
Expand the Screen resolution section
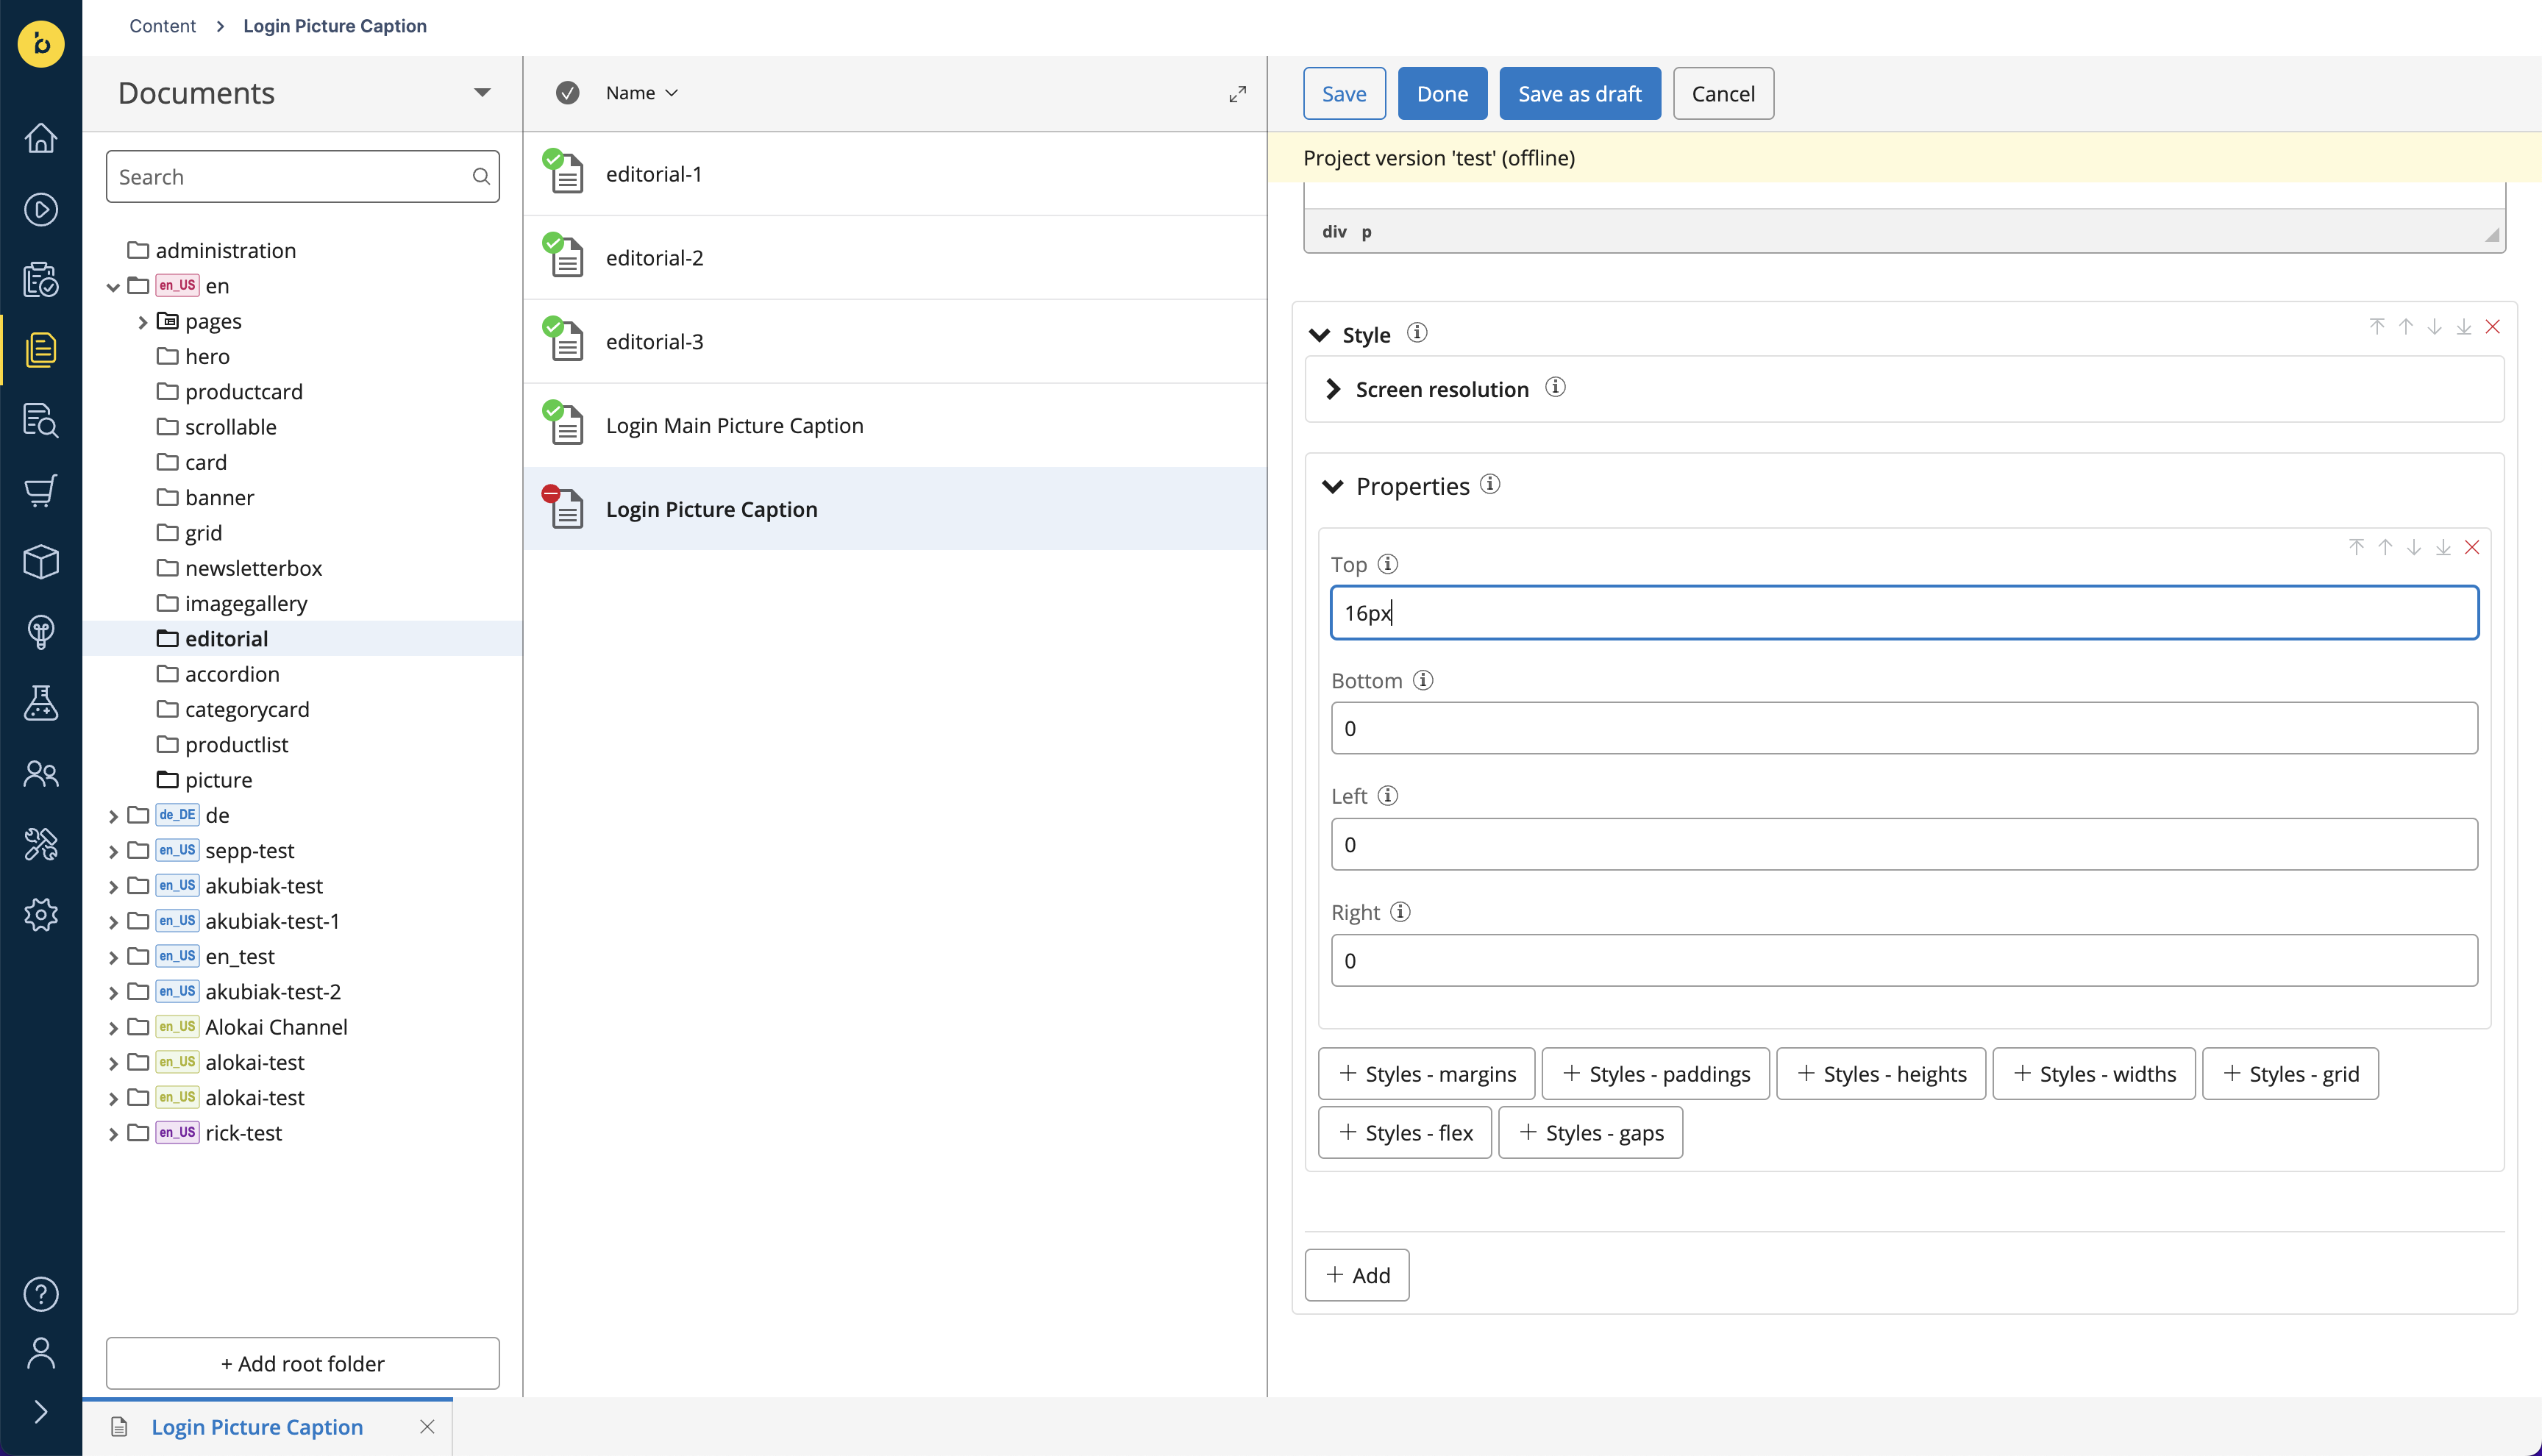(x=1333, y=389)
